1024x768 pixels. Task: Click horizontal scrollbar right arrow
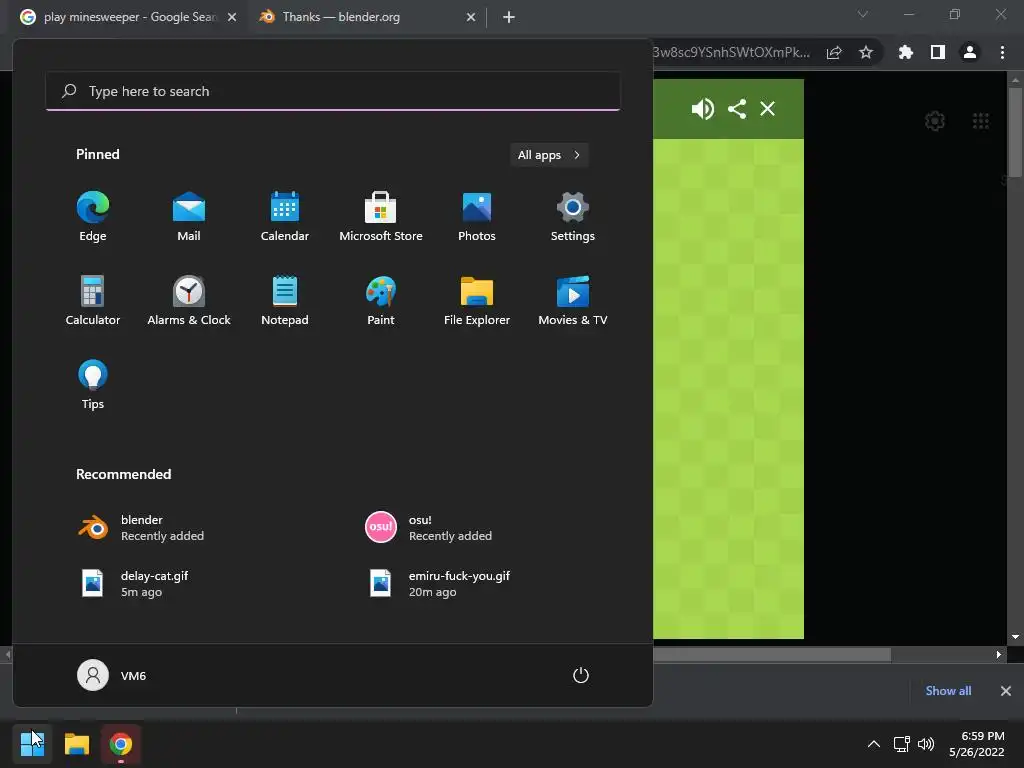coord(999,654)
